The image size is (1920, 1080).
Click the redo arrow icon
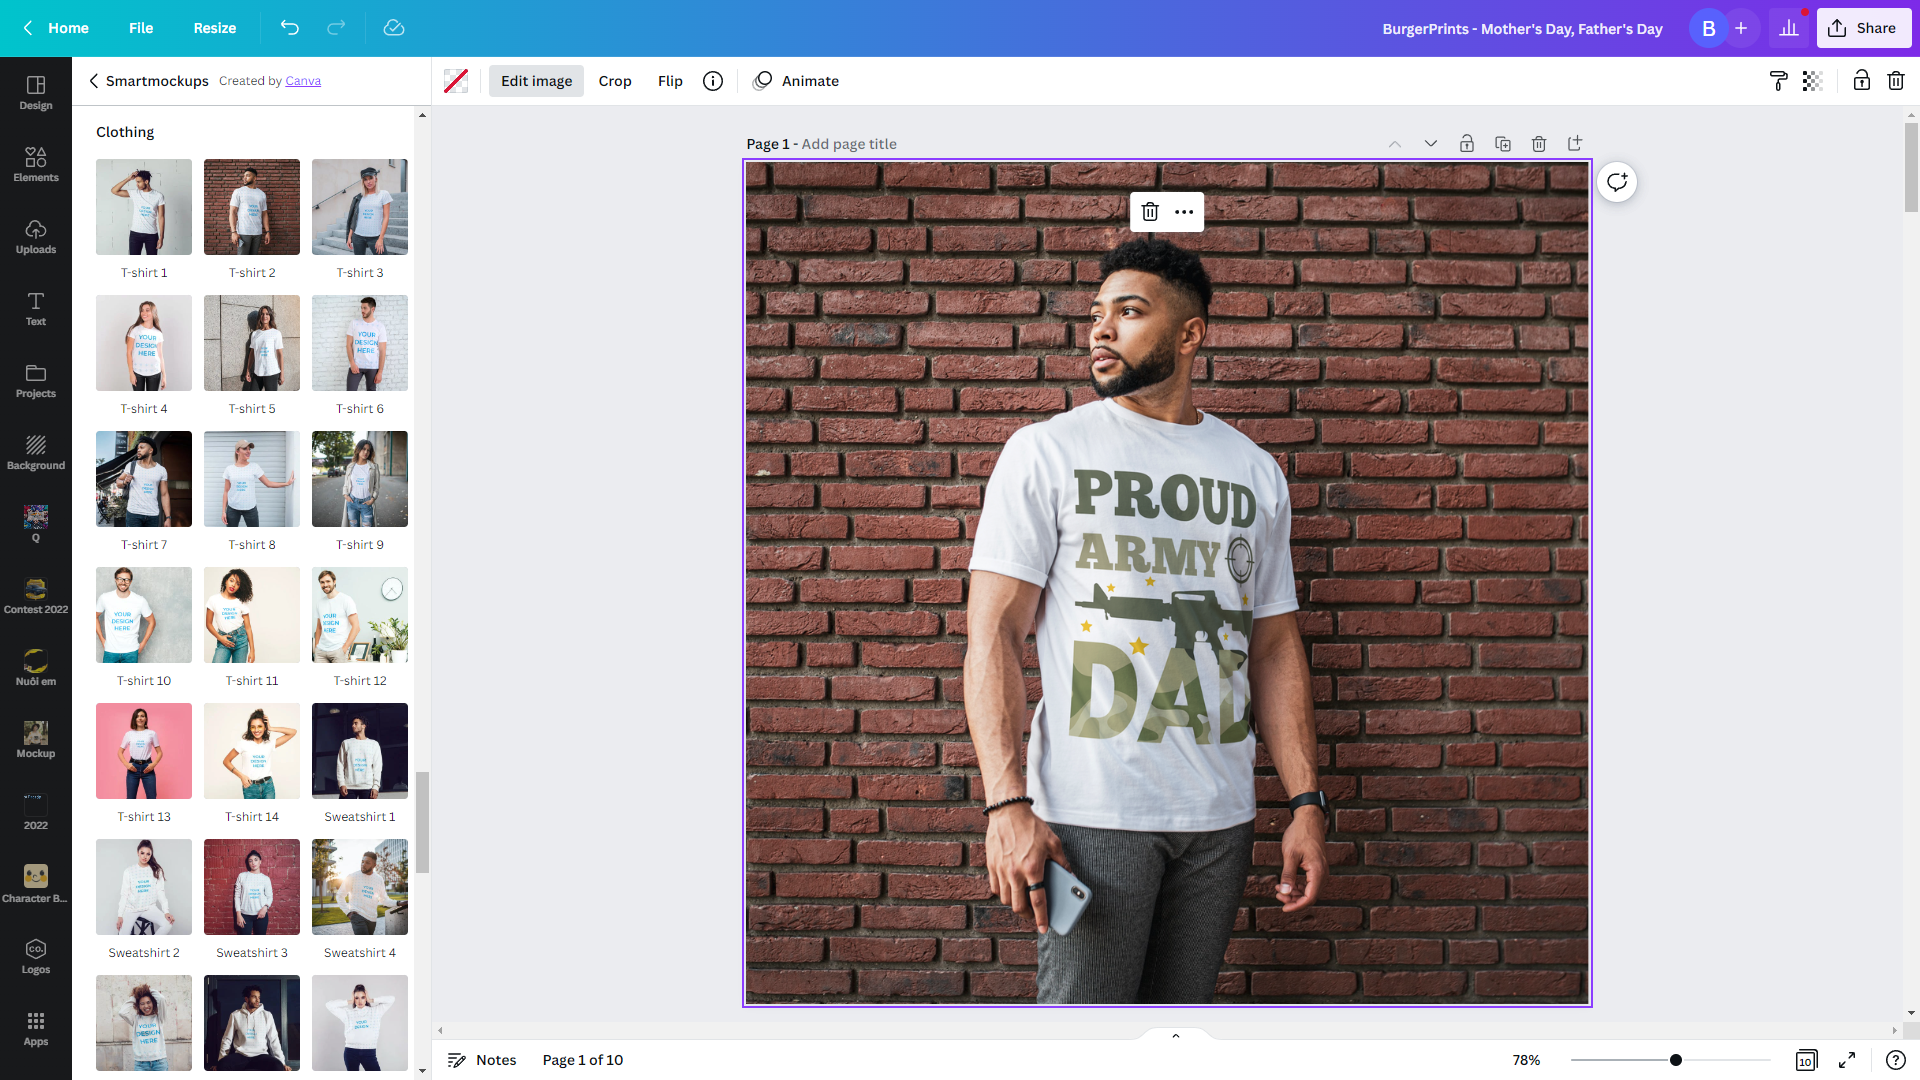click(336, 28)
